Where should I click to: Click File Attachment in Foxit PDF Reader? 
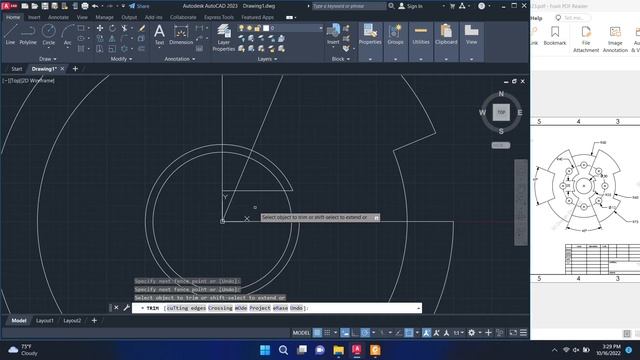coord(586,39)
